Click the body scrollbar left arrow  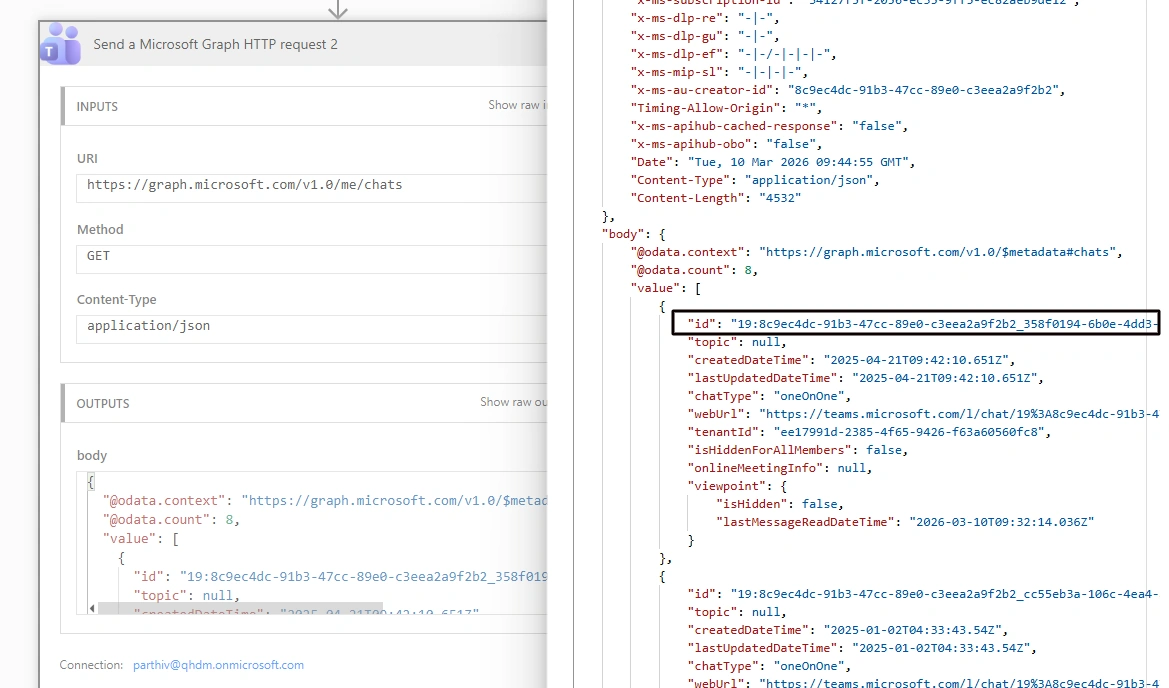92,608
